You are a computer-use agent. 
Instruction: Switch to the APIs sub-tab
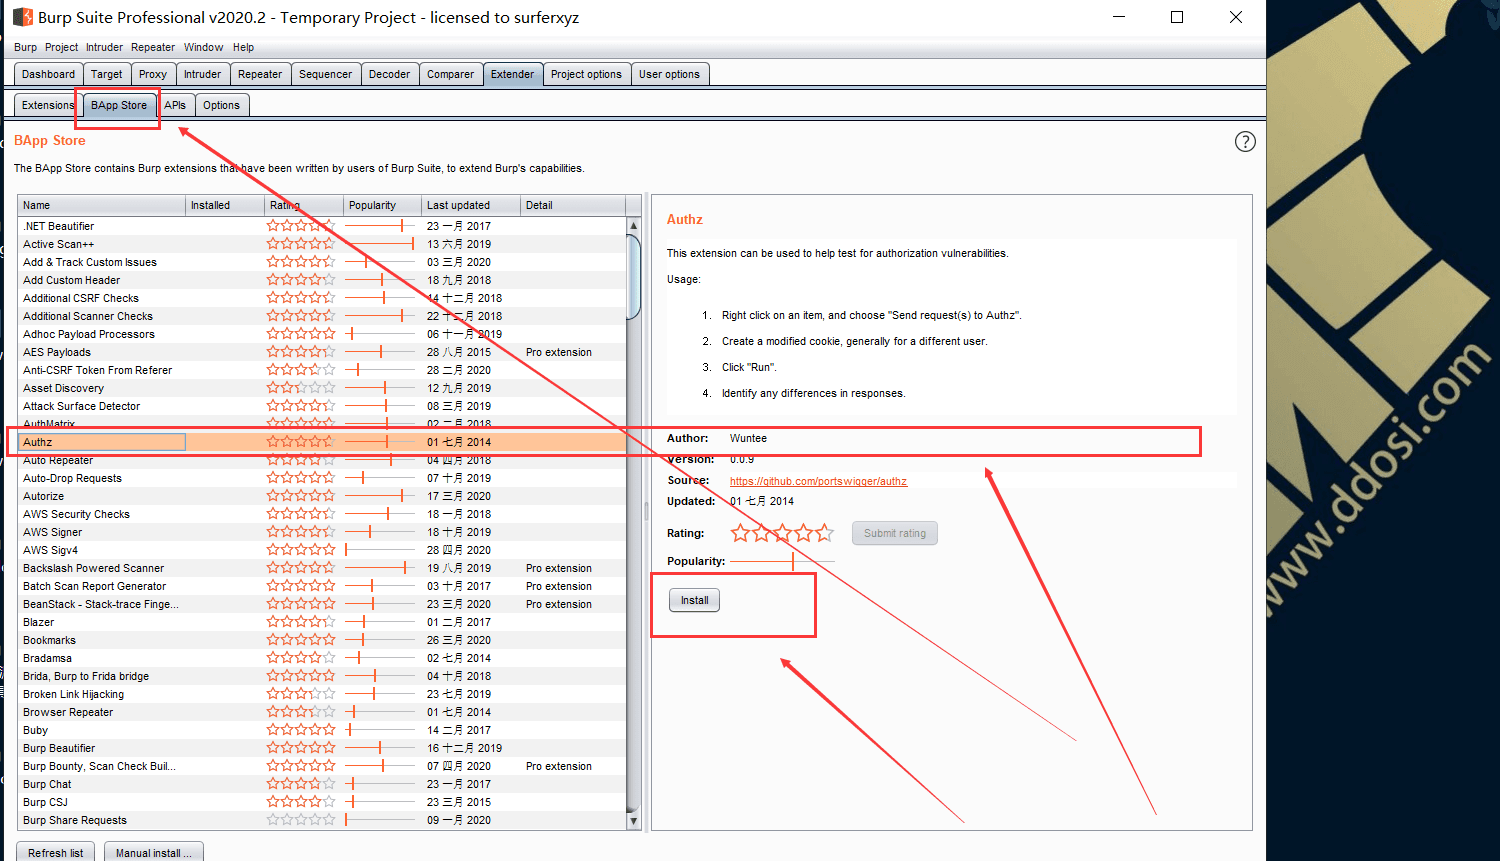coord(175,105)
